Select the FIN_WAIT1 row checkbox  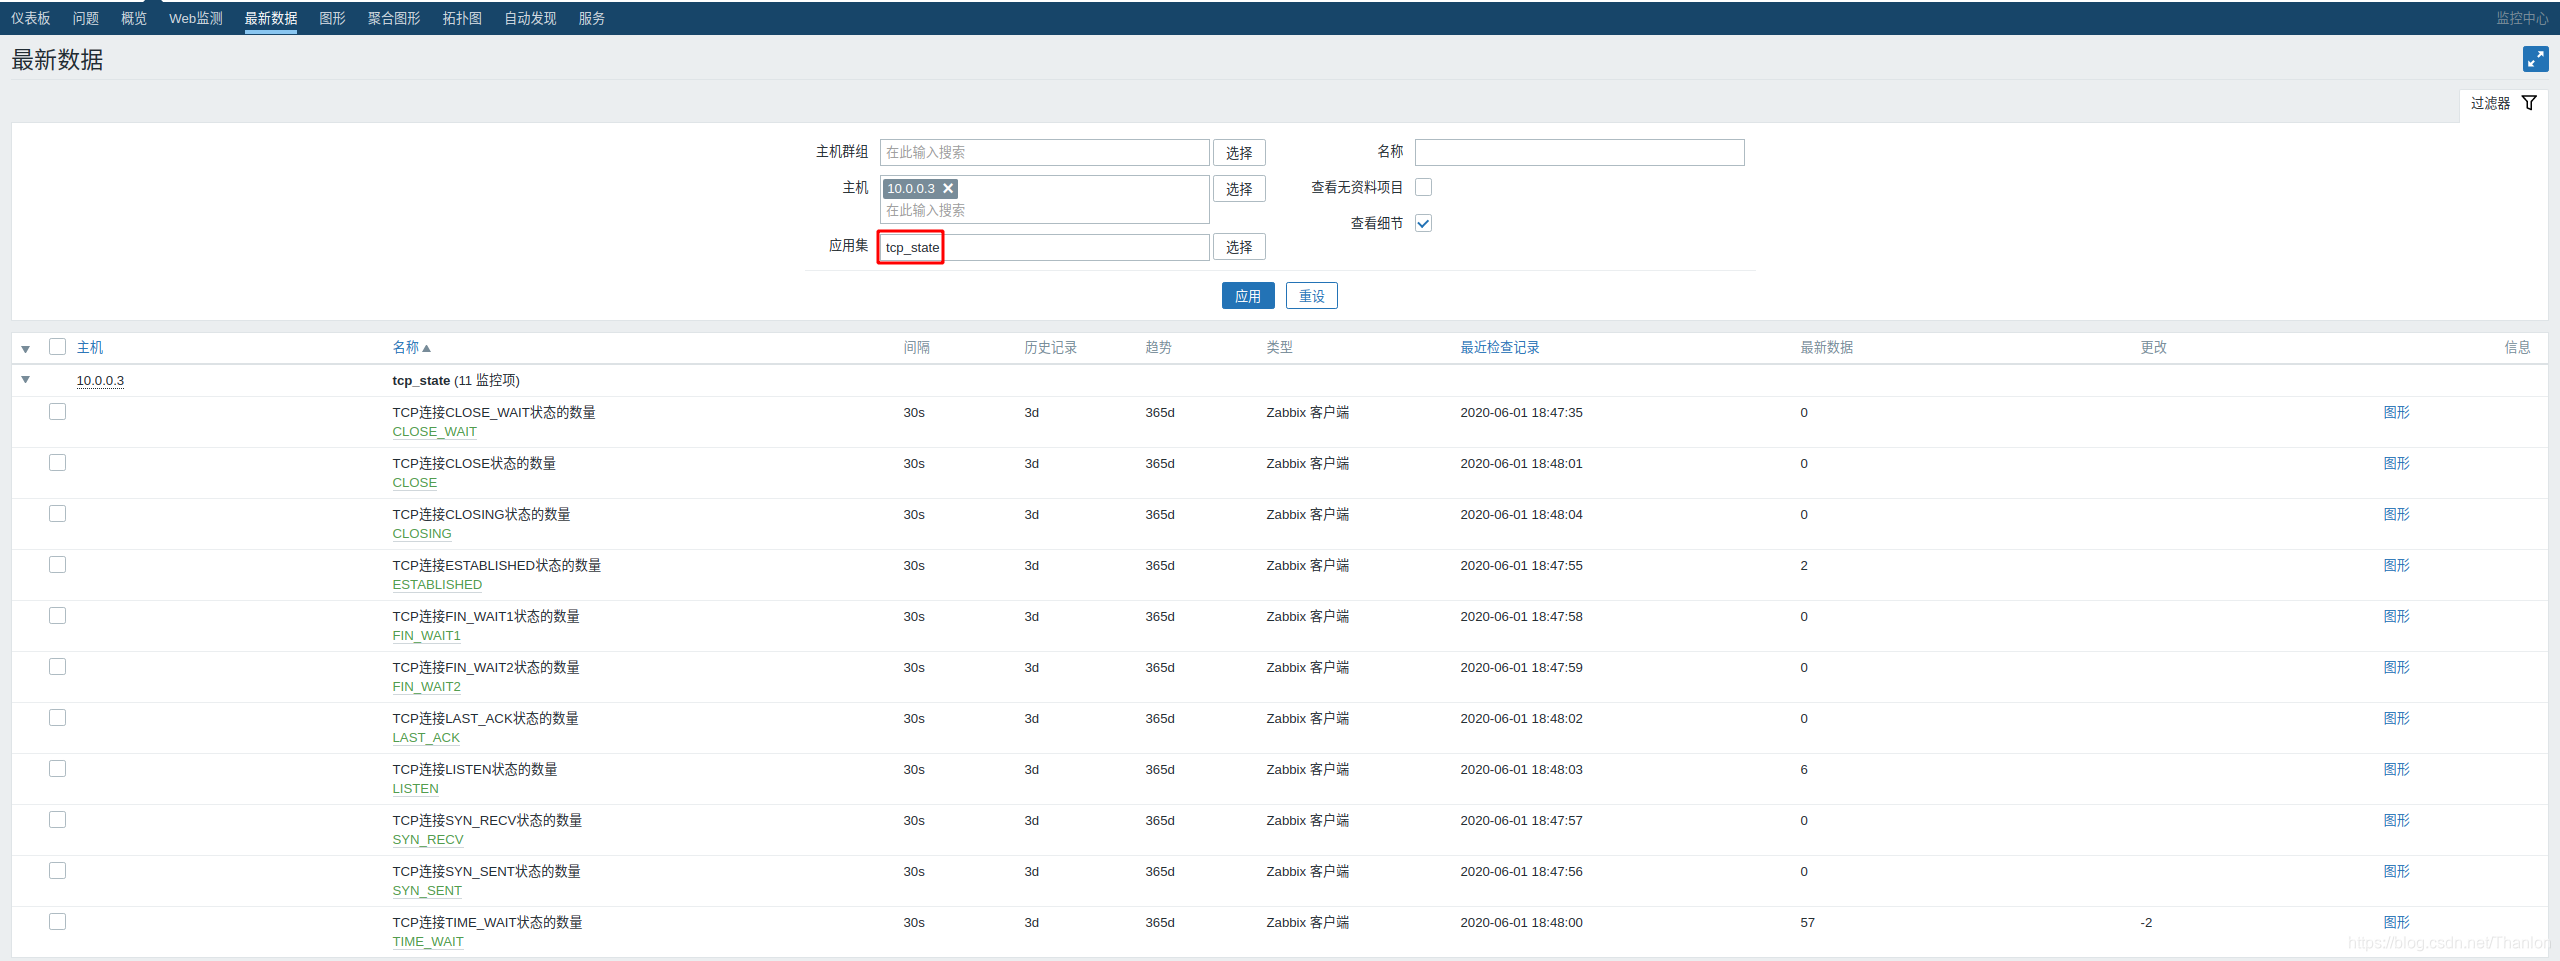point(58,616)
